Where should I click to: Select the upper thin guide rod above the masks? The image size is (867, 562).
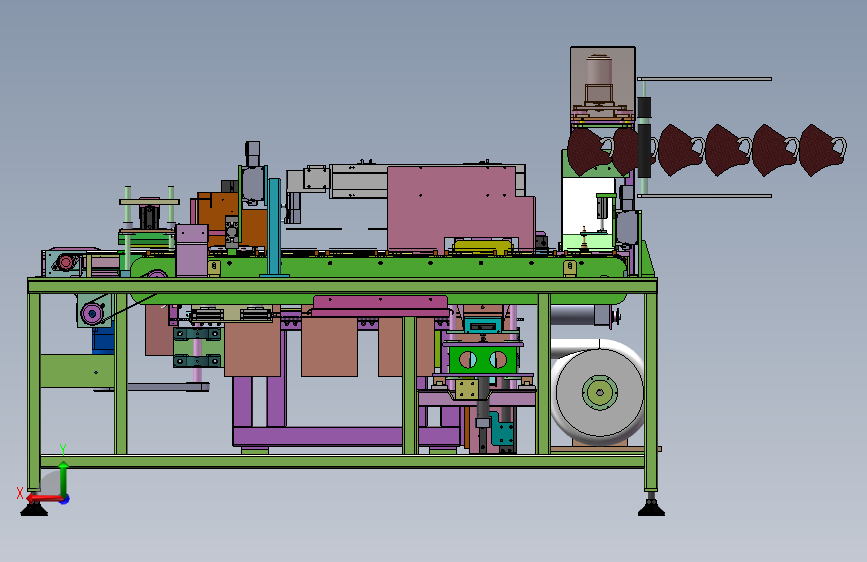pyautogui.click(x=704, y=79)
